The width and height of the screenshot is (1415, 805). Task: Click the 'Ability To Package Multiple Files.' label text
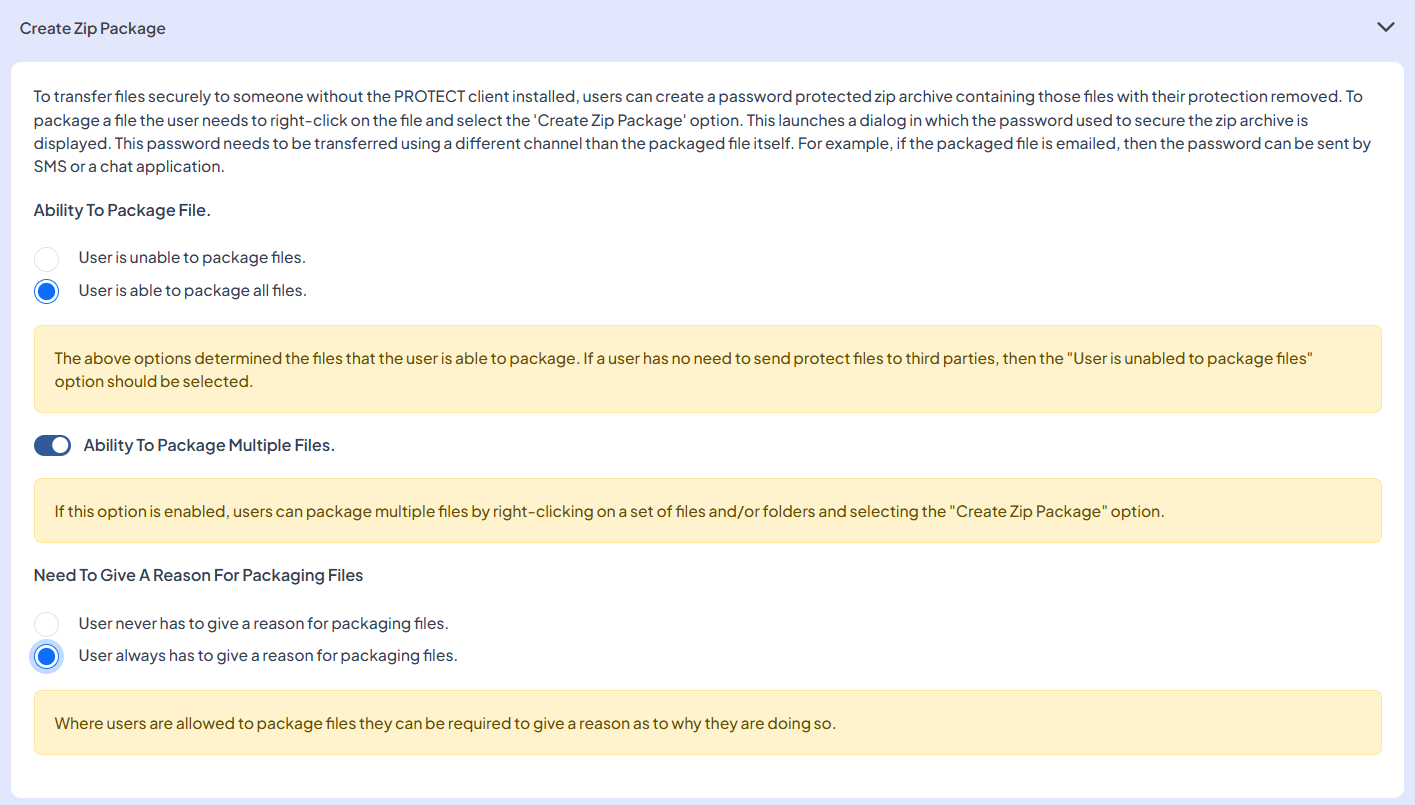(209, 446)
